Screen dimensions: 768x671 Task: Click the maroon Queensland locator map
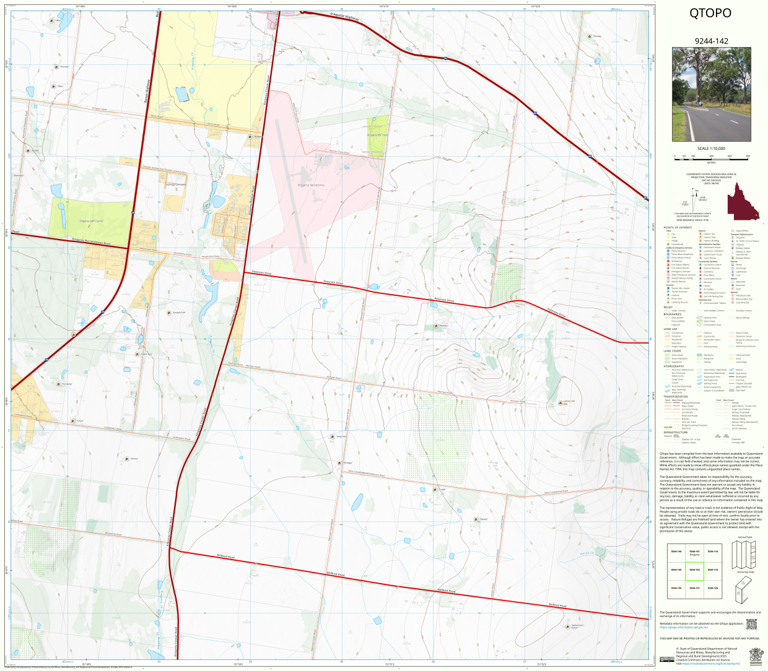[x=744, y=202]
